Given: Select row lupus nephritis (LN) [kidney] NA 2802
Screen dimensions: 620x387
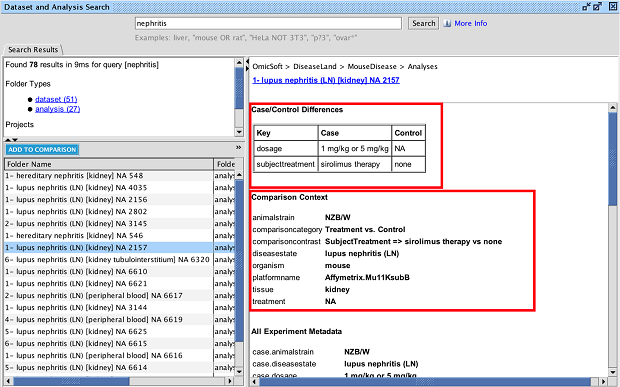Looking at the screenshot, I should (109, 211).
